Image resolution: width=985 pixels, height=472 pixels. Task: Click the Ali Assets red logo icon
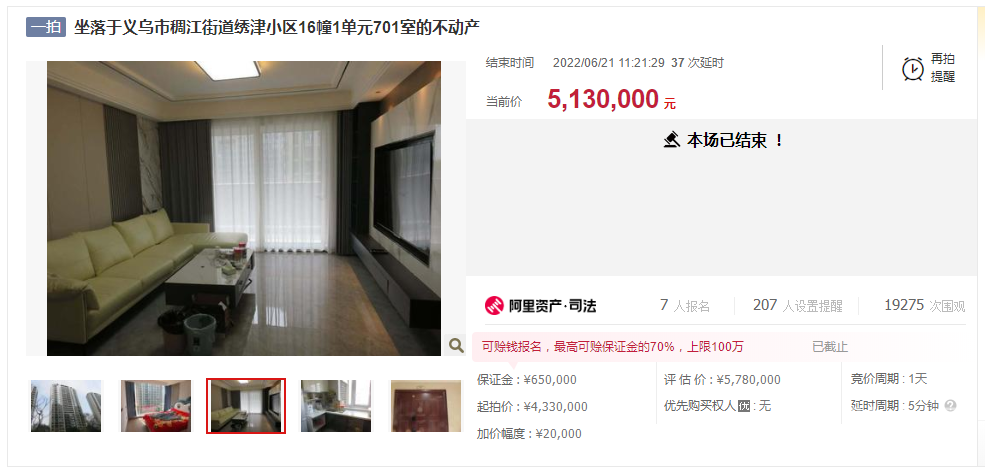pyautogui.click(x=494, y=306)
